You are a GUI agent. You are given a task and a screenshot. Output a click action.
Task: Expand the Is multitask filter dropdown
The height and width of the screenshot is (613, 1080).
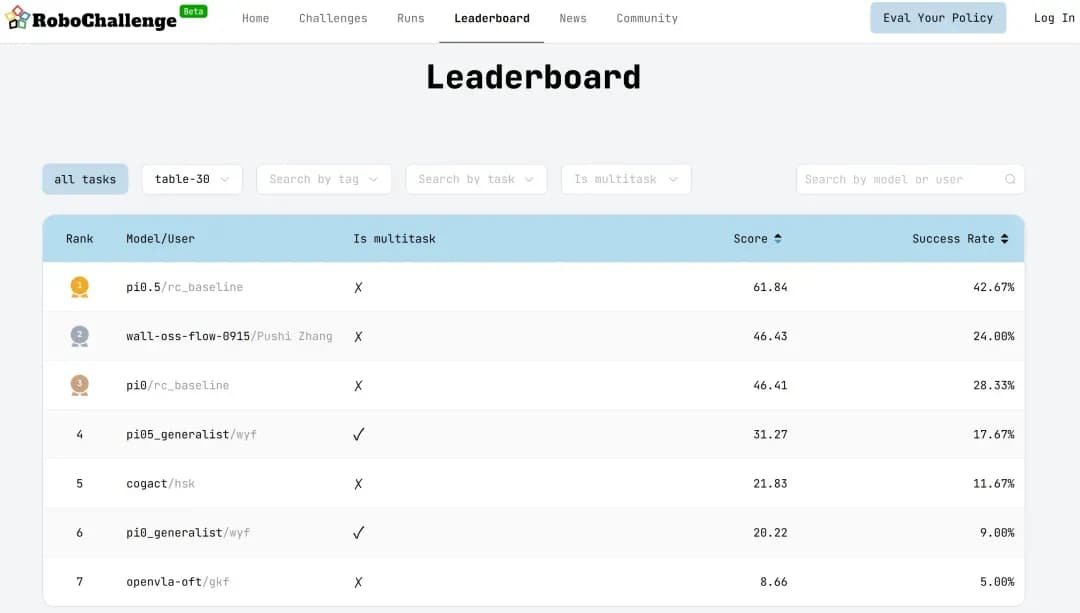coord(626,180)
